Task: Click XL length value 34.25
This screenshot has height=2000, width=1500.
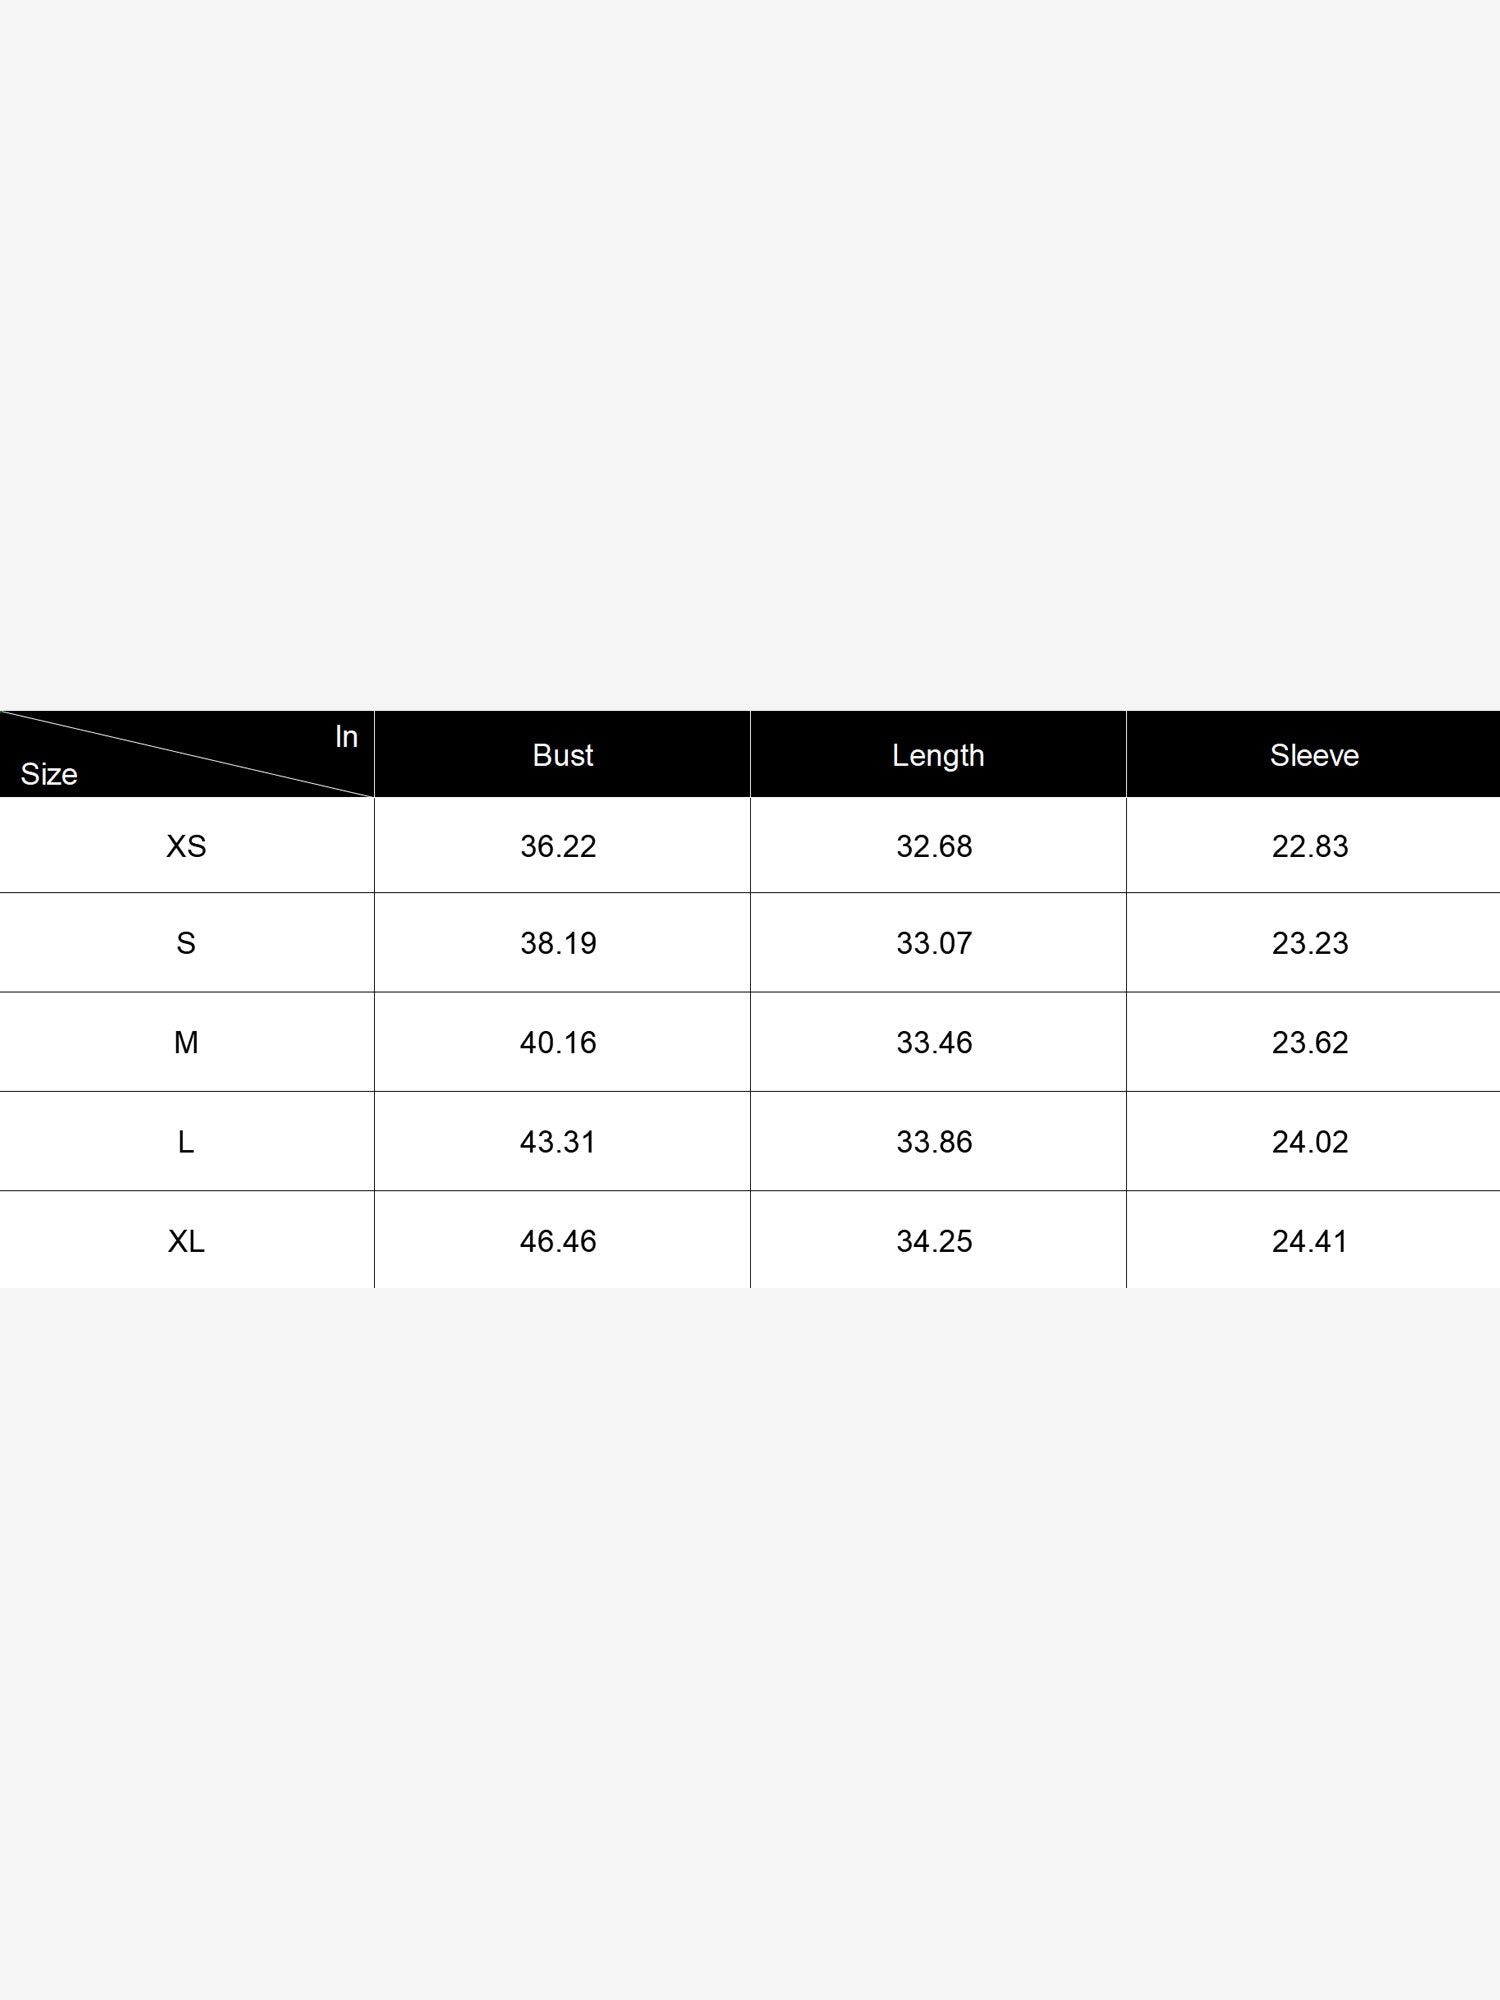Action: click(x=934, y=1241)
